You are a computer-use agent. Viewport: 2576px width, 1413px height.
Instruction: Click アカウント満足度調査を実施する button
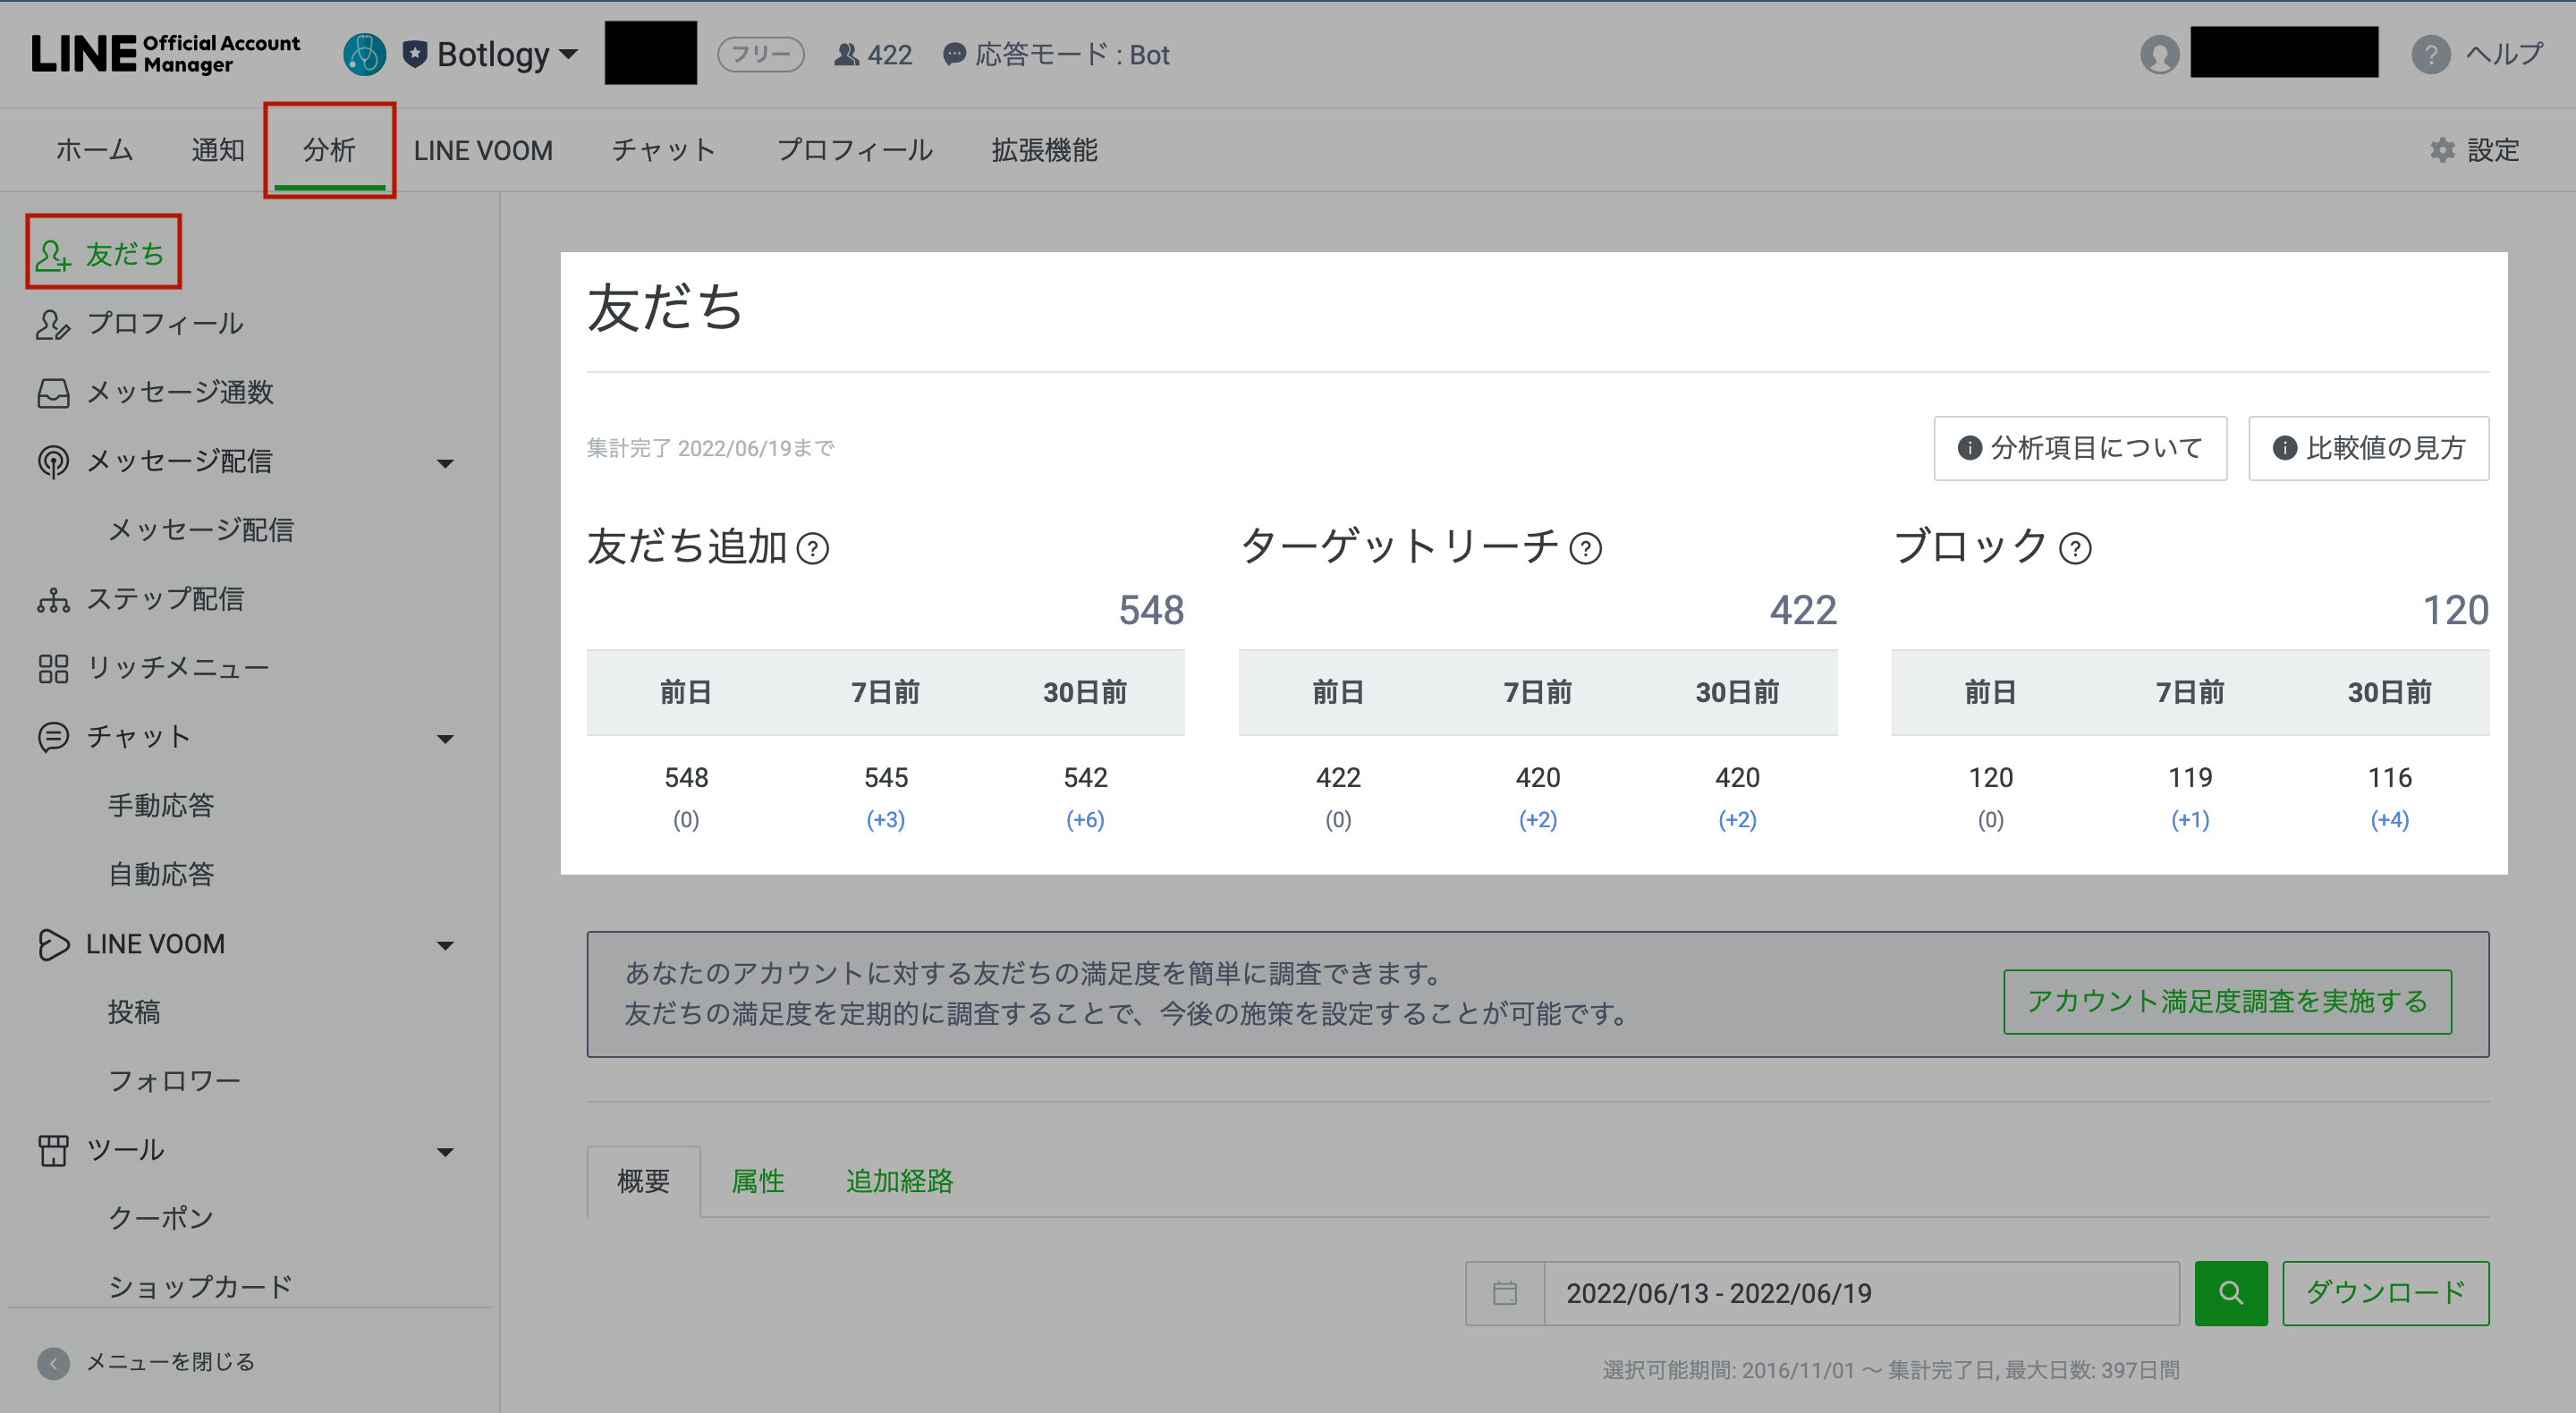[2226, 1001]
